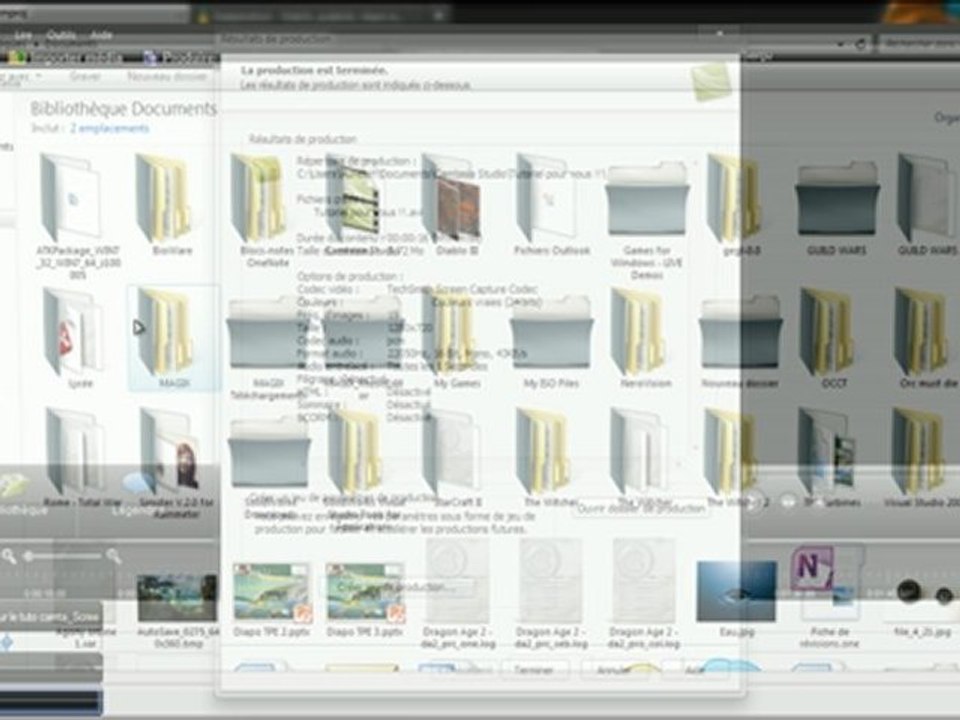Open the NeroVision folder
Screen dimensions: 960x720
[x=644, y=338]
